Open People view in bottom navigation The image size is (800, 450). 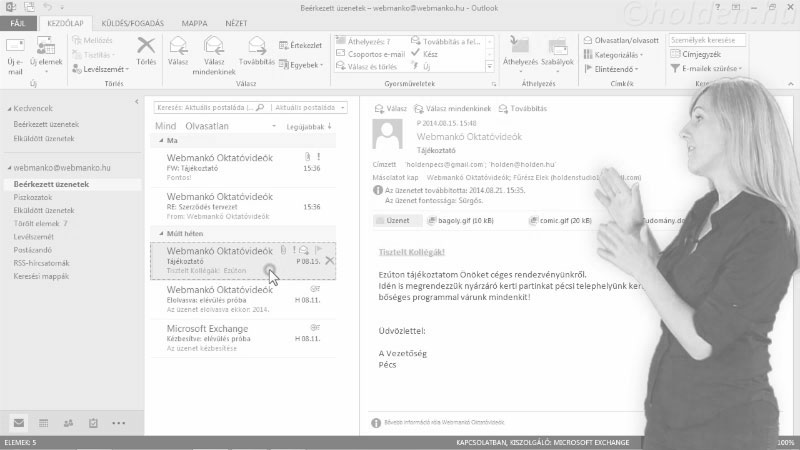pyautogui.click(x=68, y=423)
